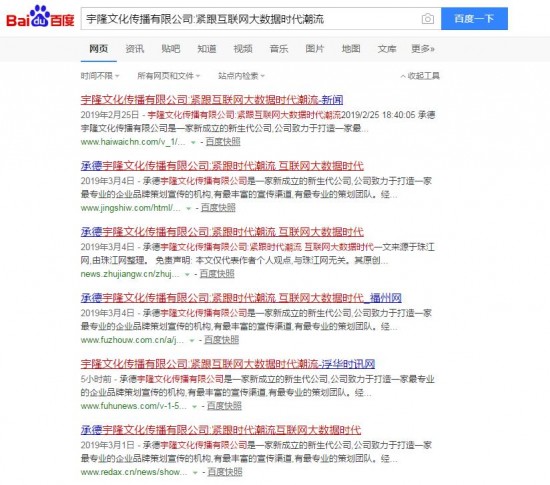Open result title above news.zhujiangw.cn URL

point(222,232)
